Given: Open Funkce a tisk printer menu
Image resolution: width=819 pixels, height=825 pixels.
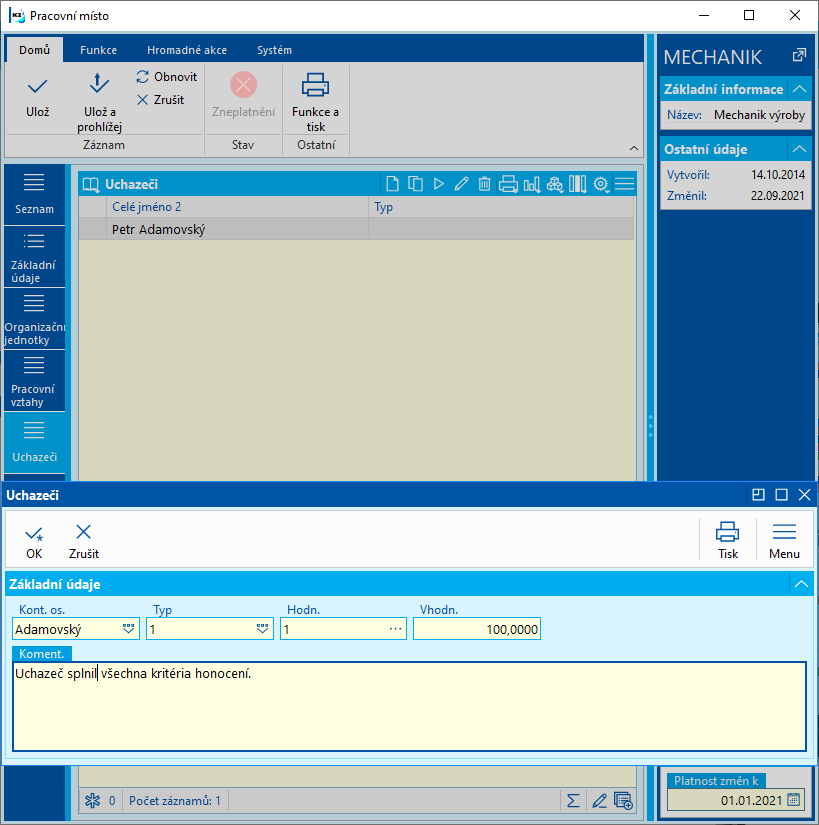Looking at the screenshot, I should (316, 103).
